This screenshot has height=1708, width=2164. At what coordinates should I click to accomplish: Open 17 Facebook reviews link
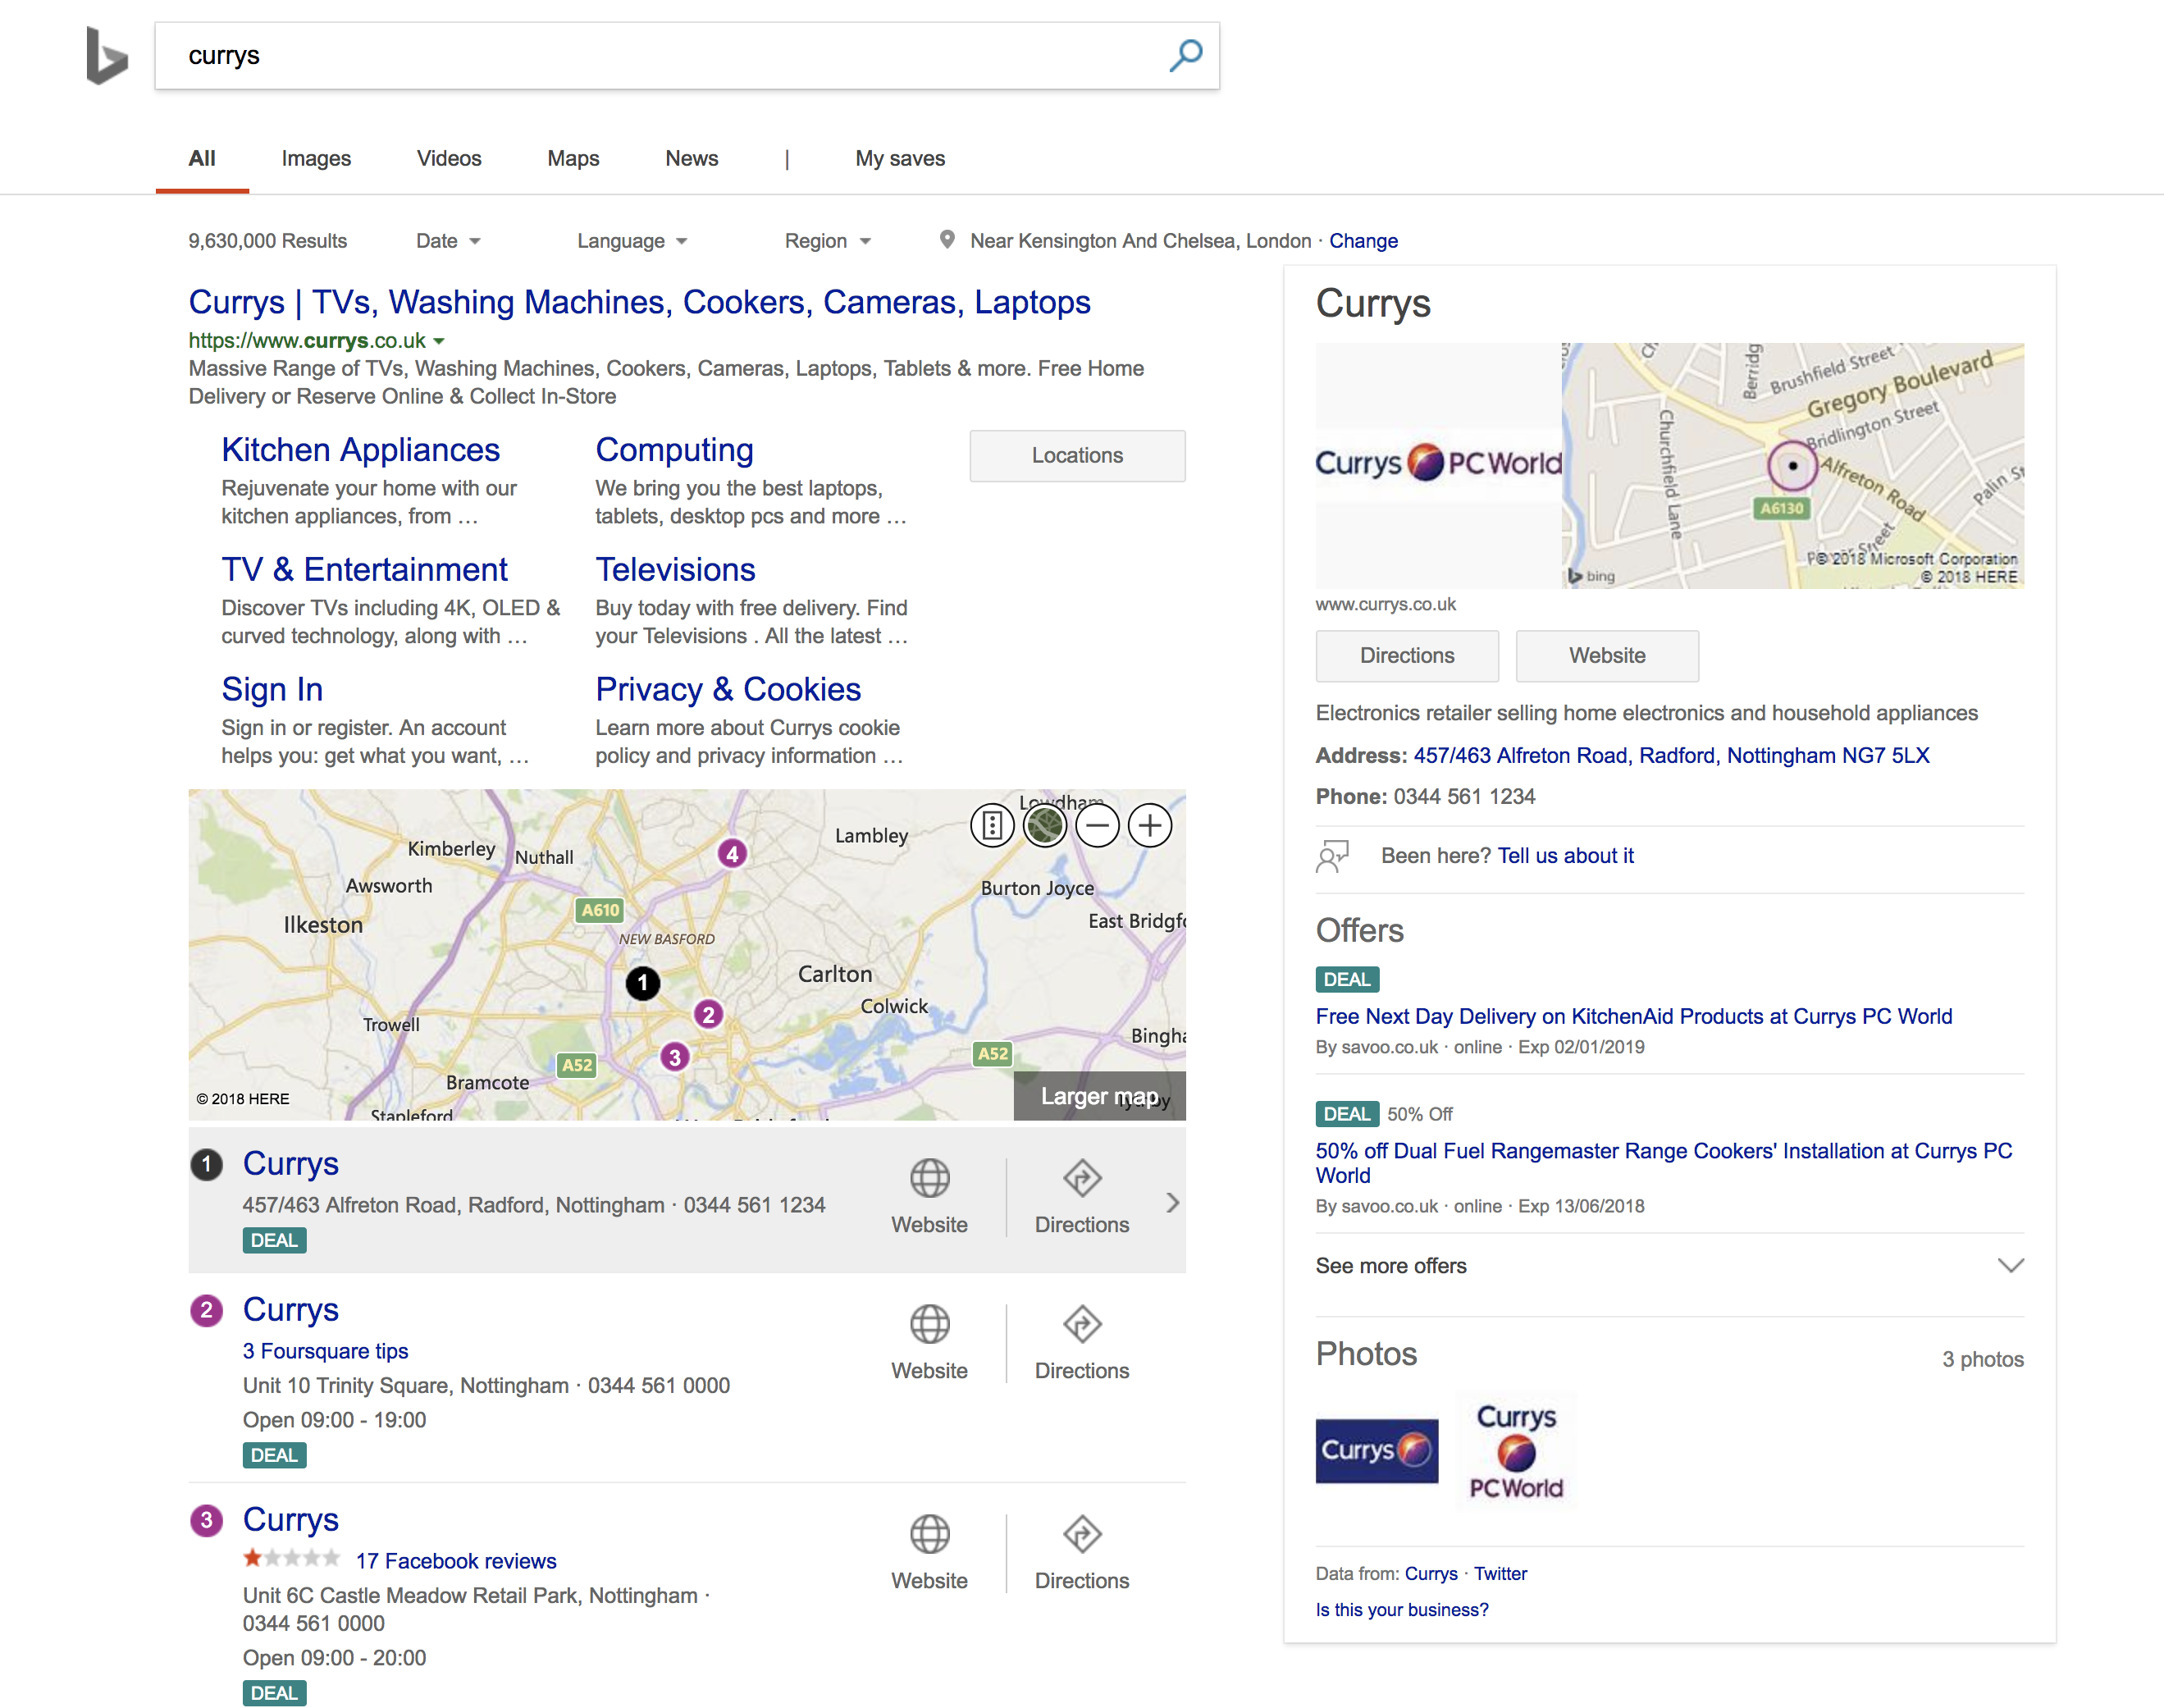click(x=456, y=1561)
